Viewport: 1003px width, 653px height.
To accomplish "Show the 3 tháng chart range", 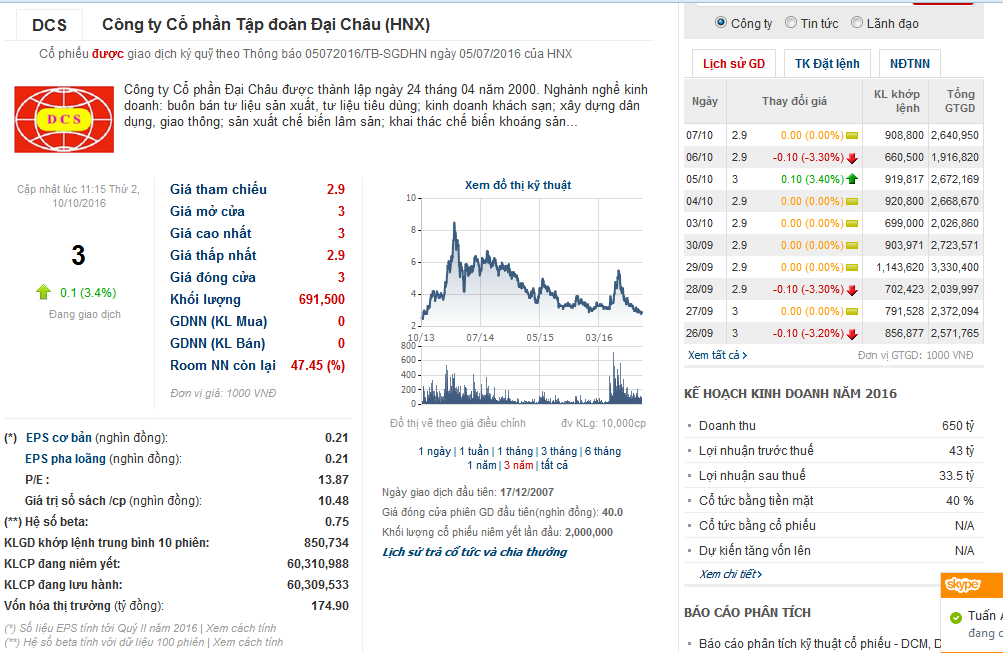I will pos(558,451).
